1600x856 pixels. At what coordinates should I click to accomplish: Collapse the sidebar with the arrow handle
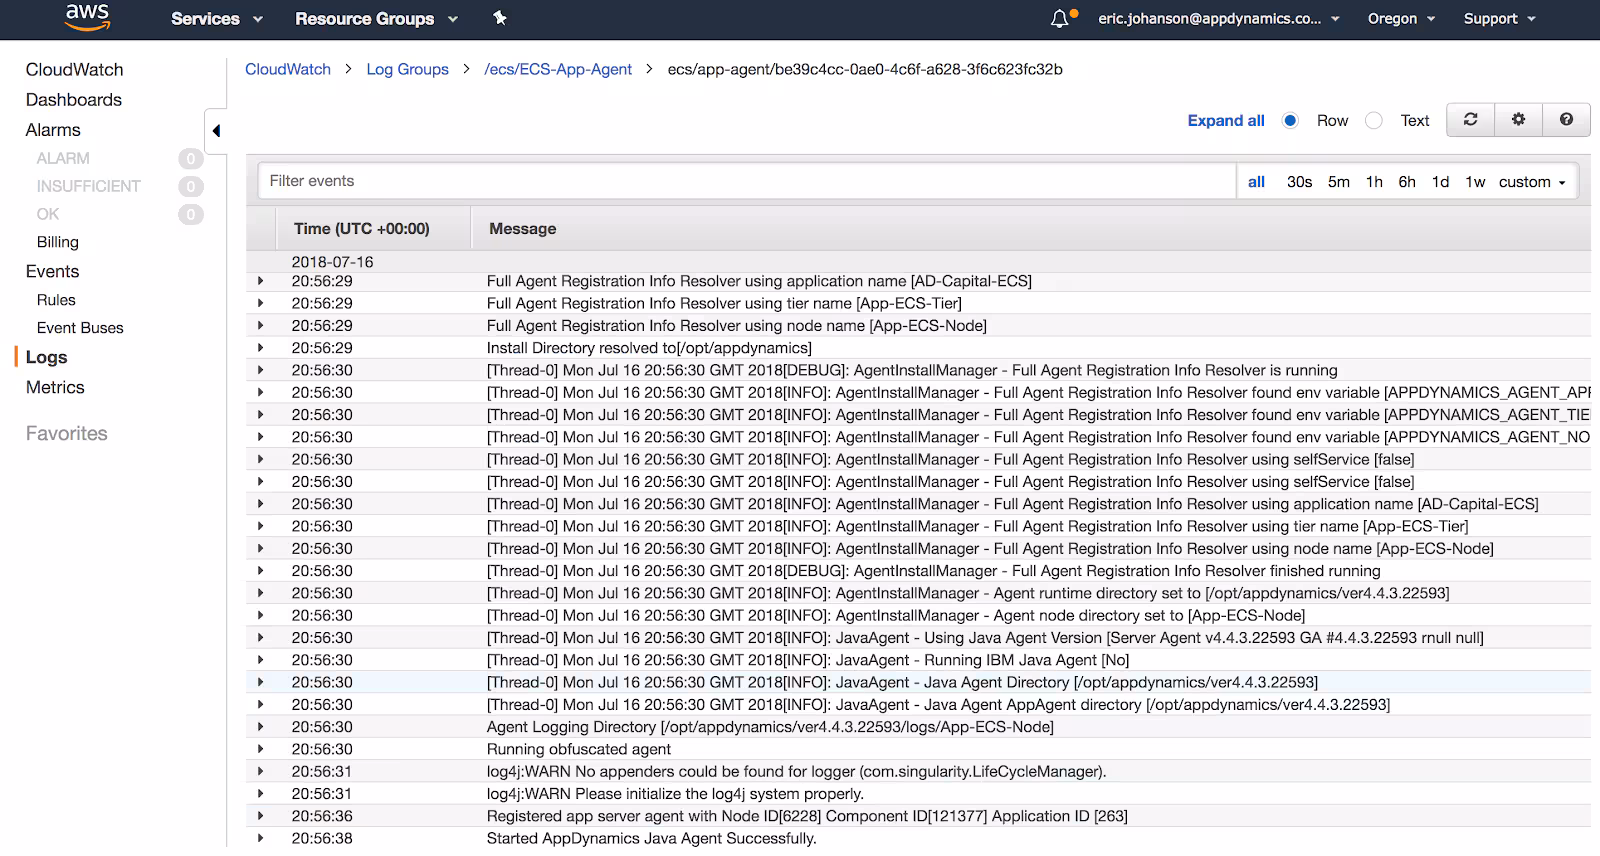click(x=216, y=131)
